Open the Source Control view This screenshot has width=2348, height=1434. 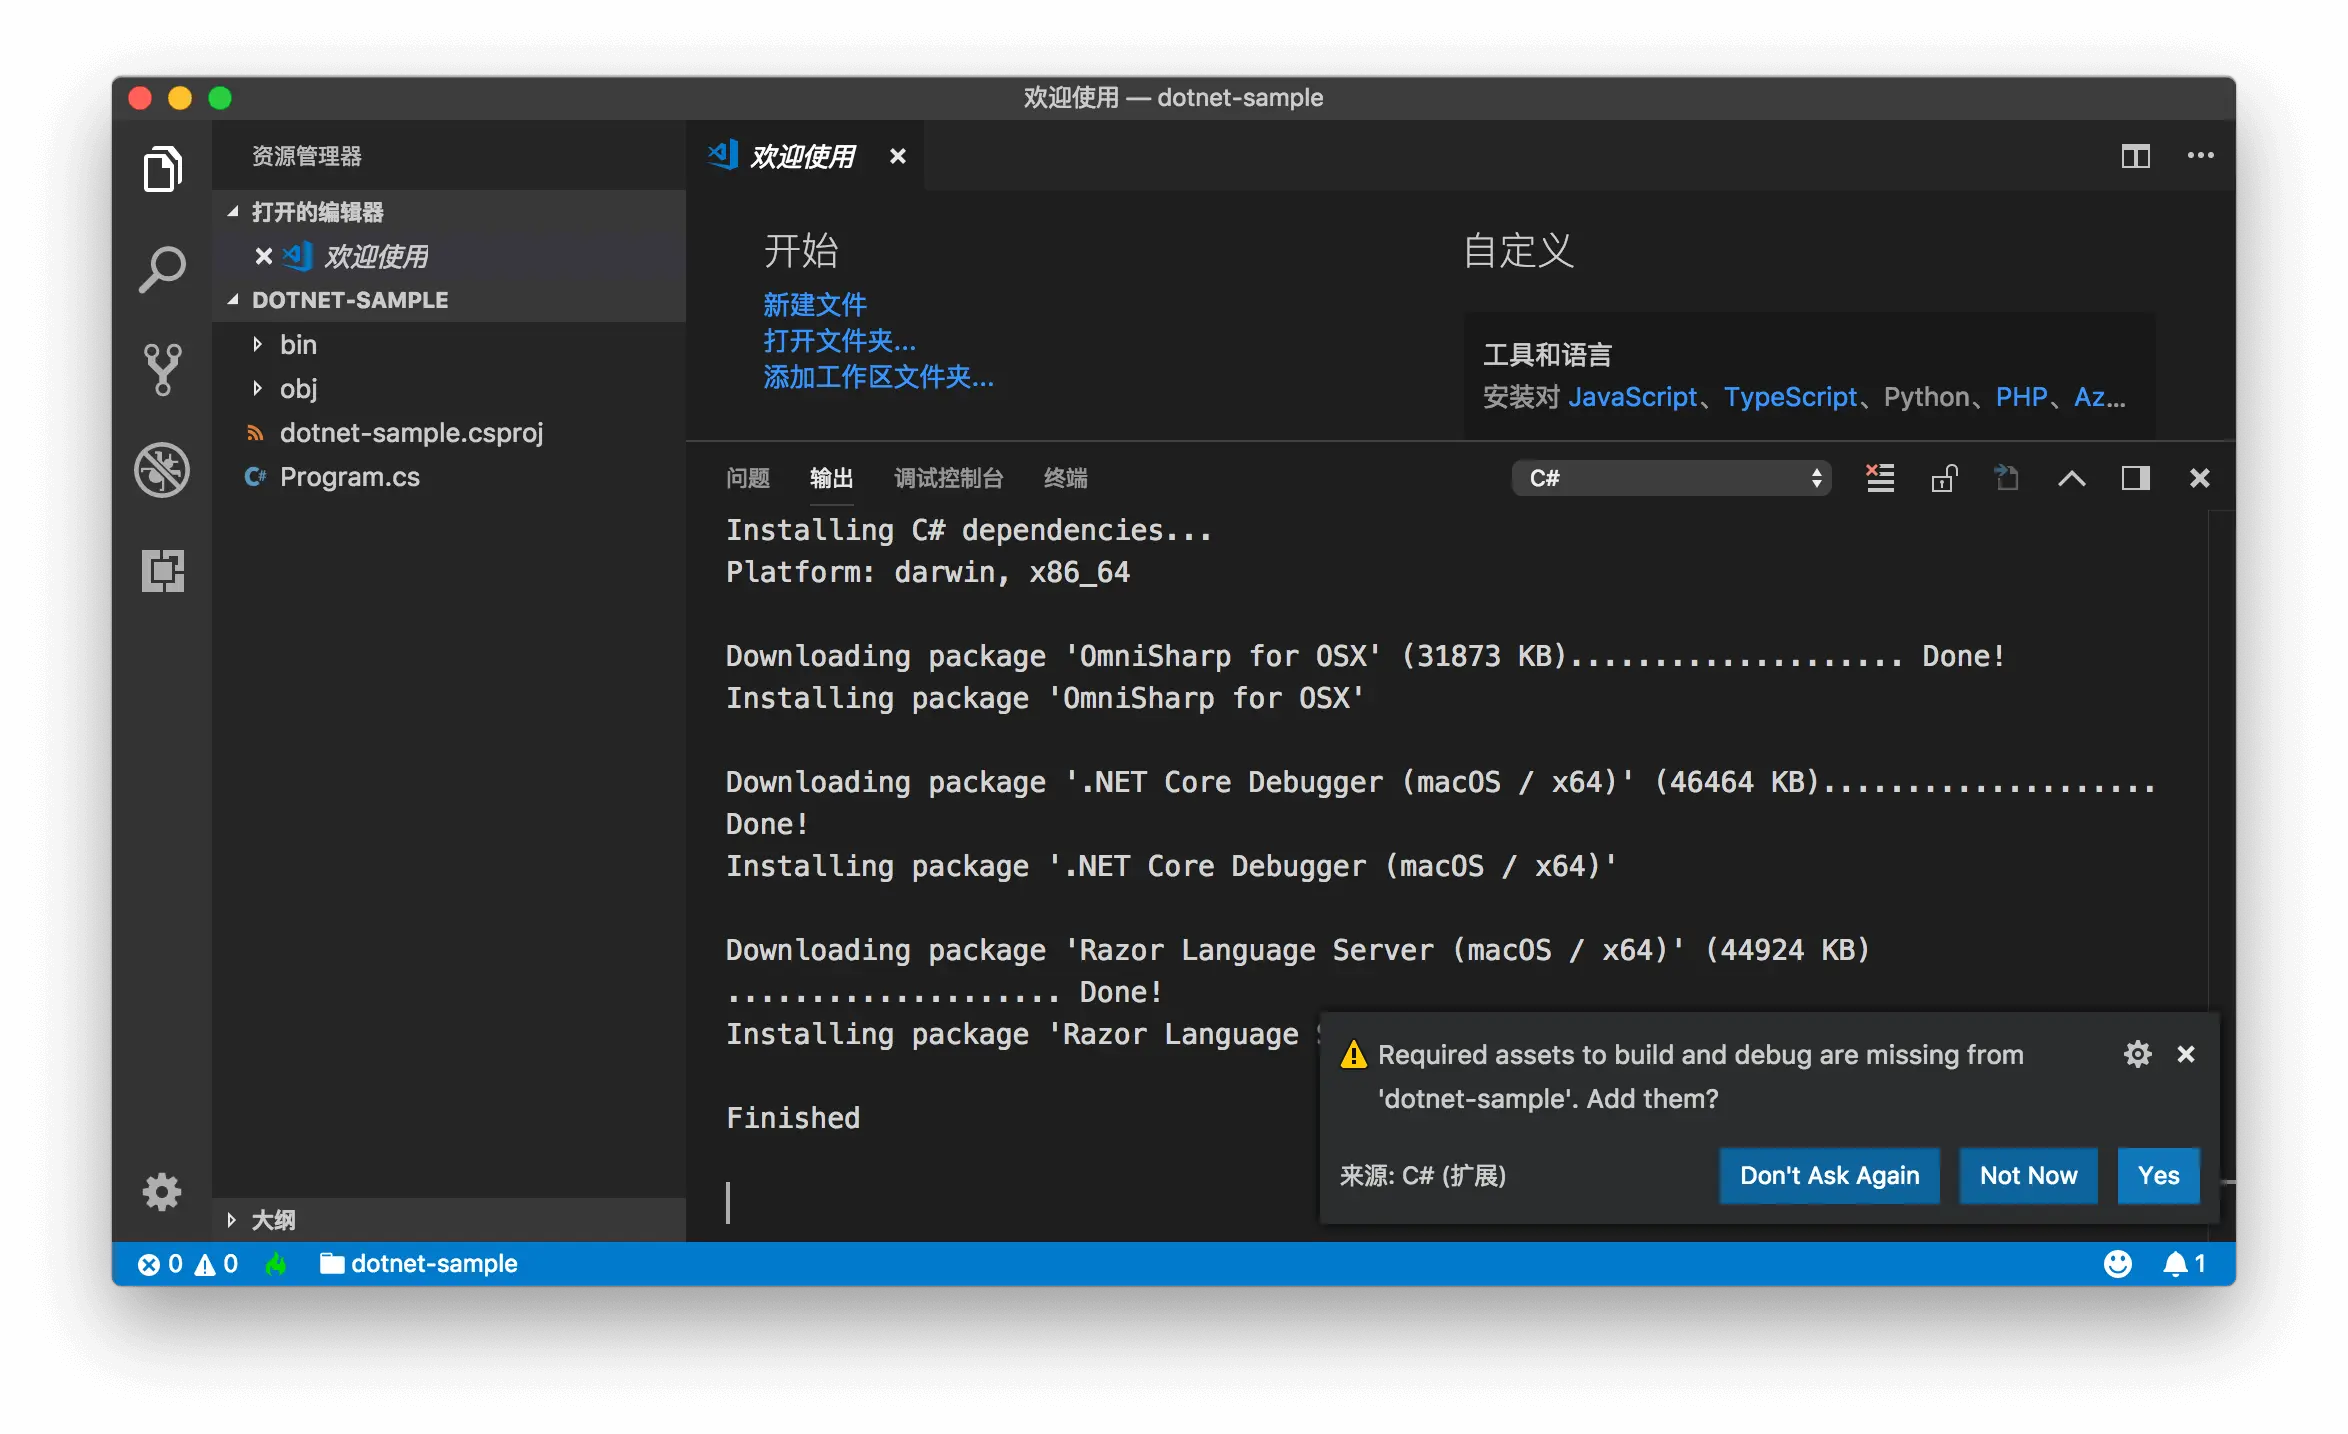[162, 370]
